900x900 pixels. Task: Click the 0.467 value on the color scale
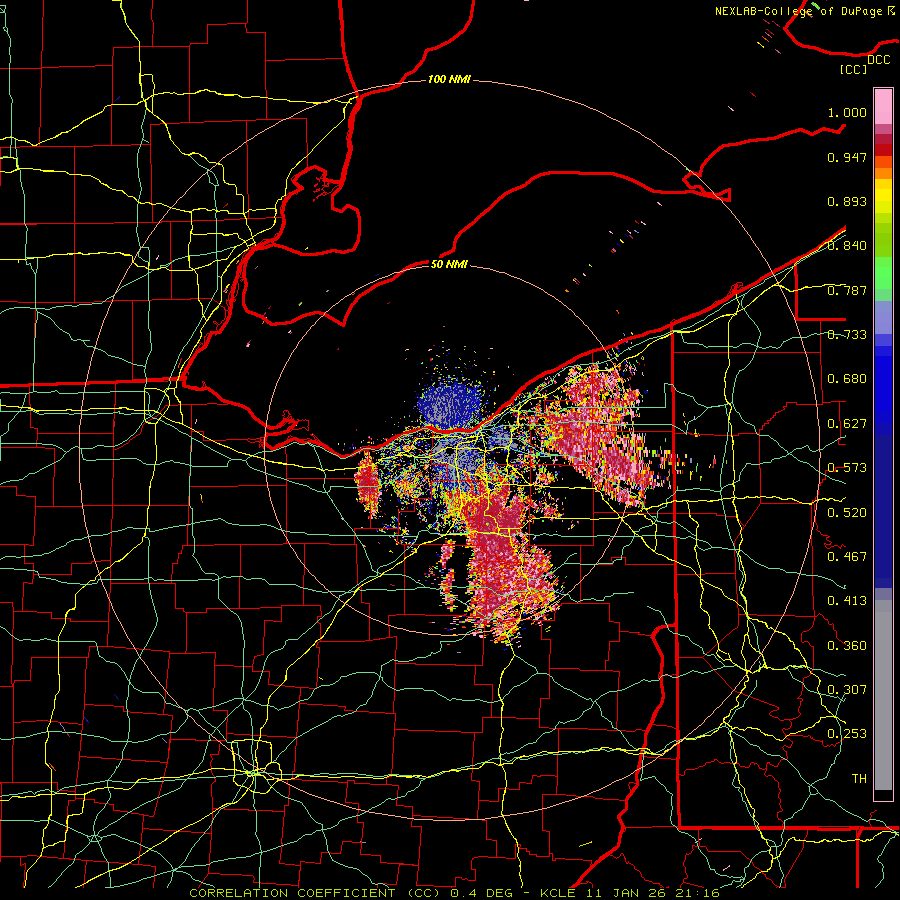847,556
